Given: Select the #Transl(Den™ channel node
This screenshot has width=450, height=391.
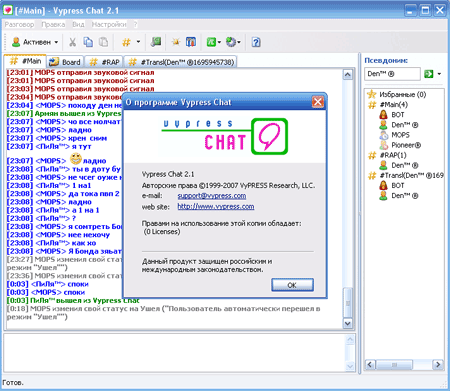Looking at the screenshot, I should pos(406,175).
